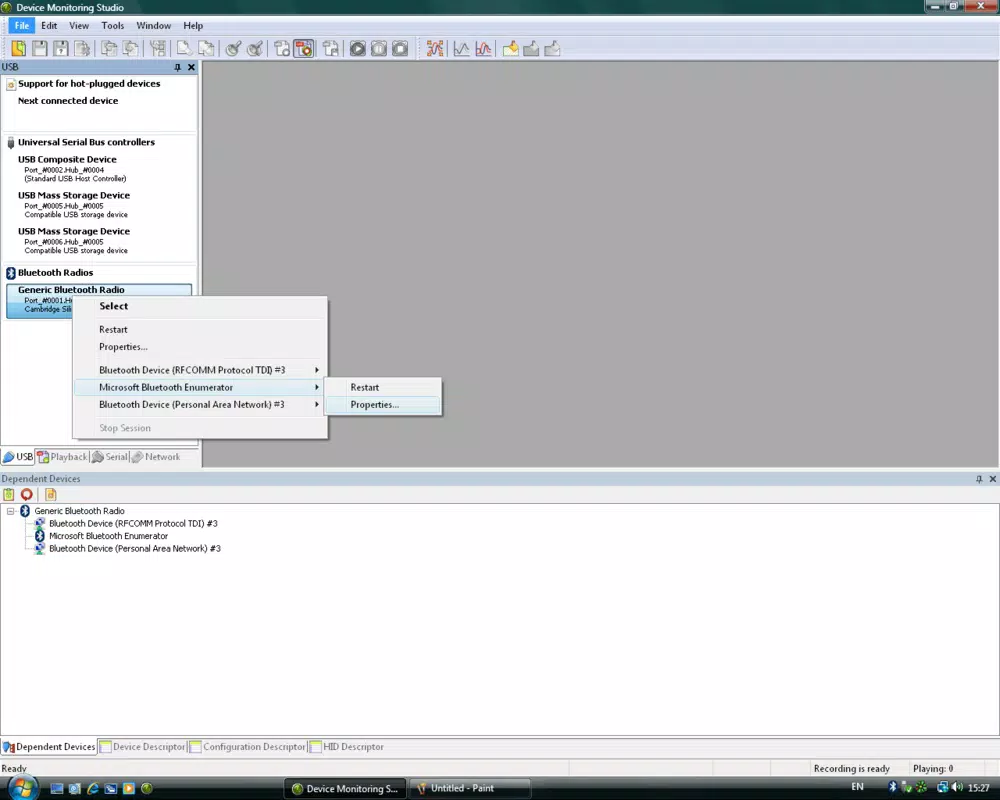The image size is (1000, 800).
Task: Click the Windows Start button
Action: click(x=21, y=787)
